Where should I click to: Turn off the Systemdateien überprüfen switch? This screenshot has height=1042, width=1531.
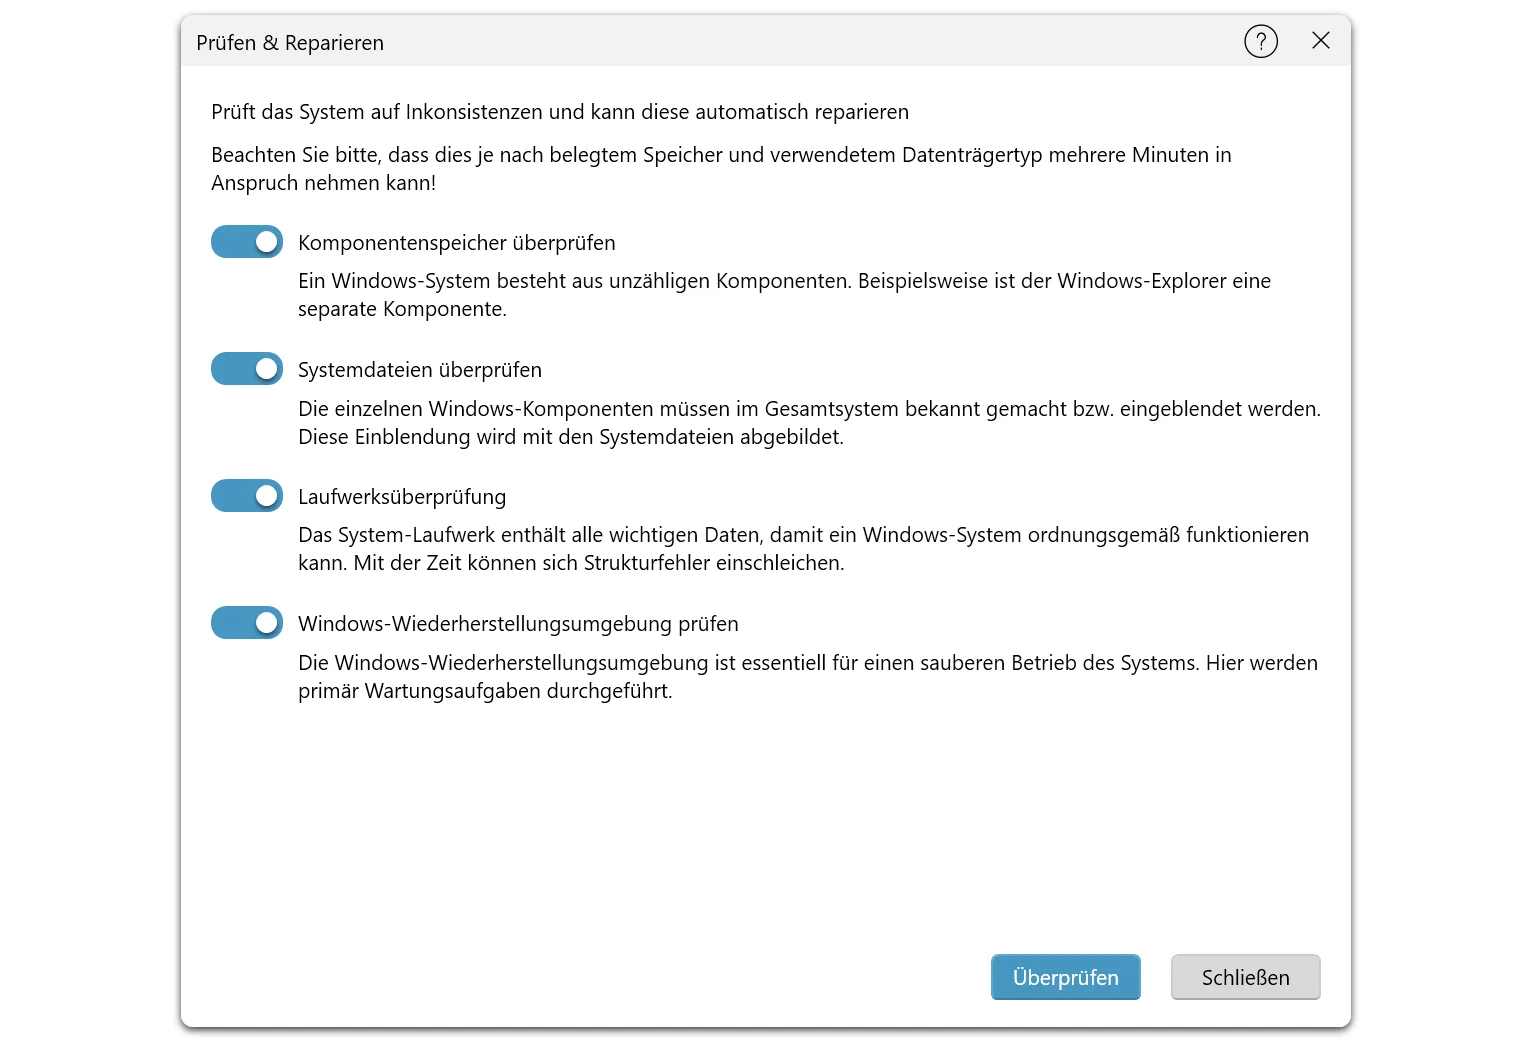[247, 369]
